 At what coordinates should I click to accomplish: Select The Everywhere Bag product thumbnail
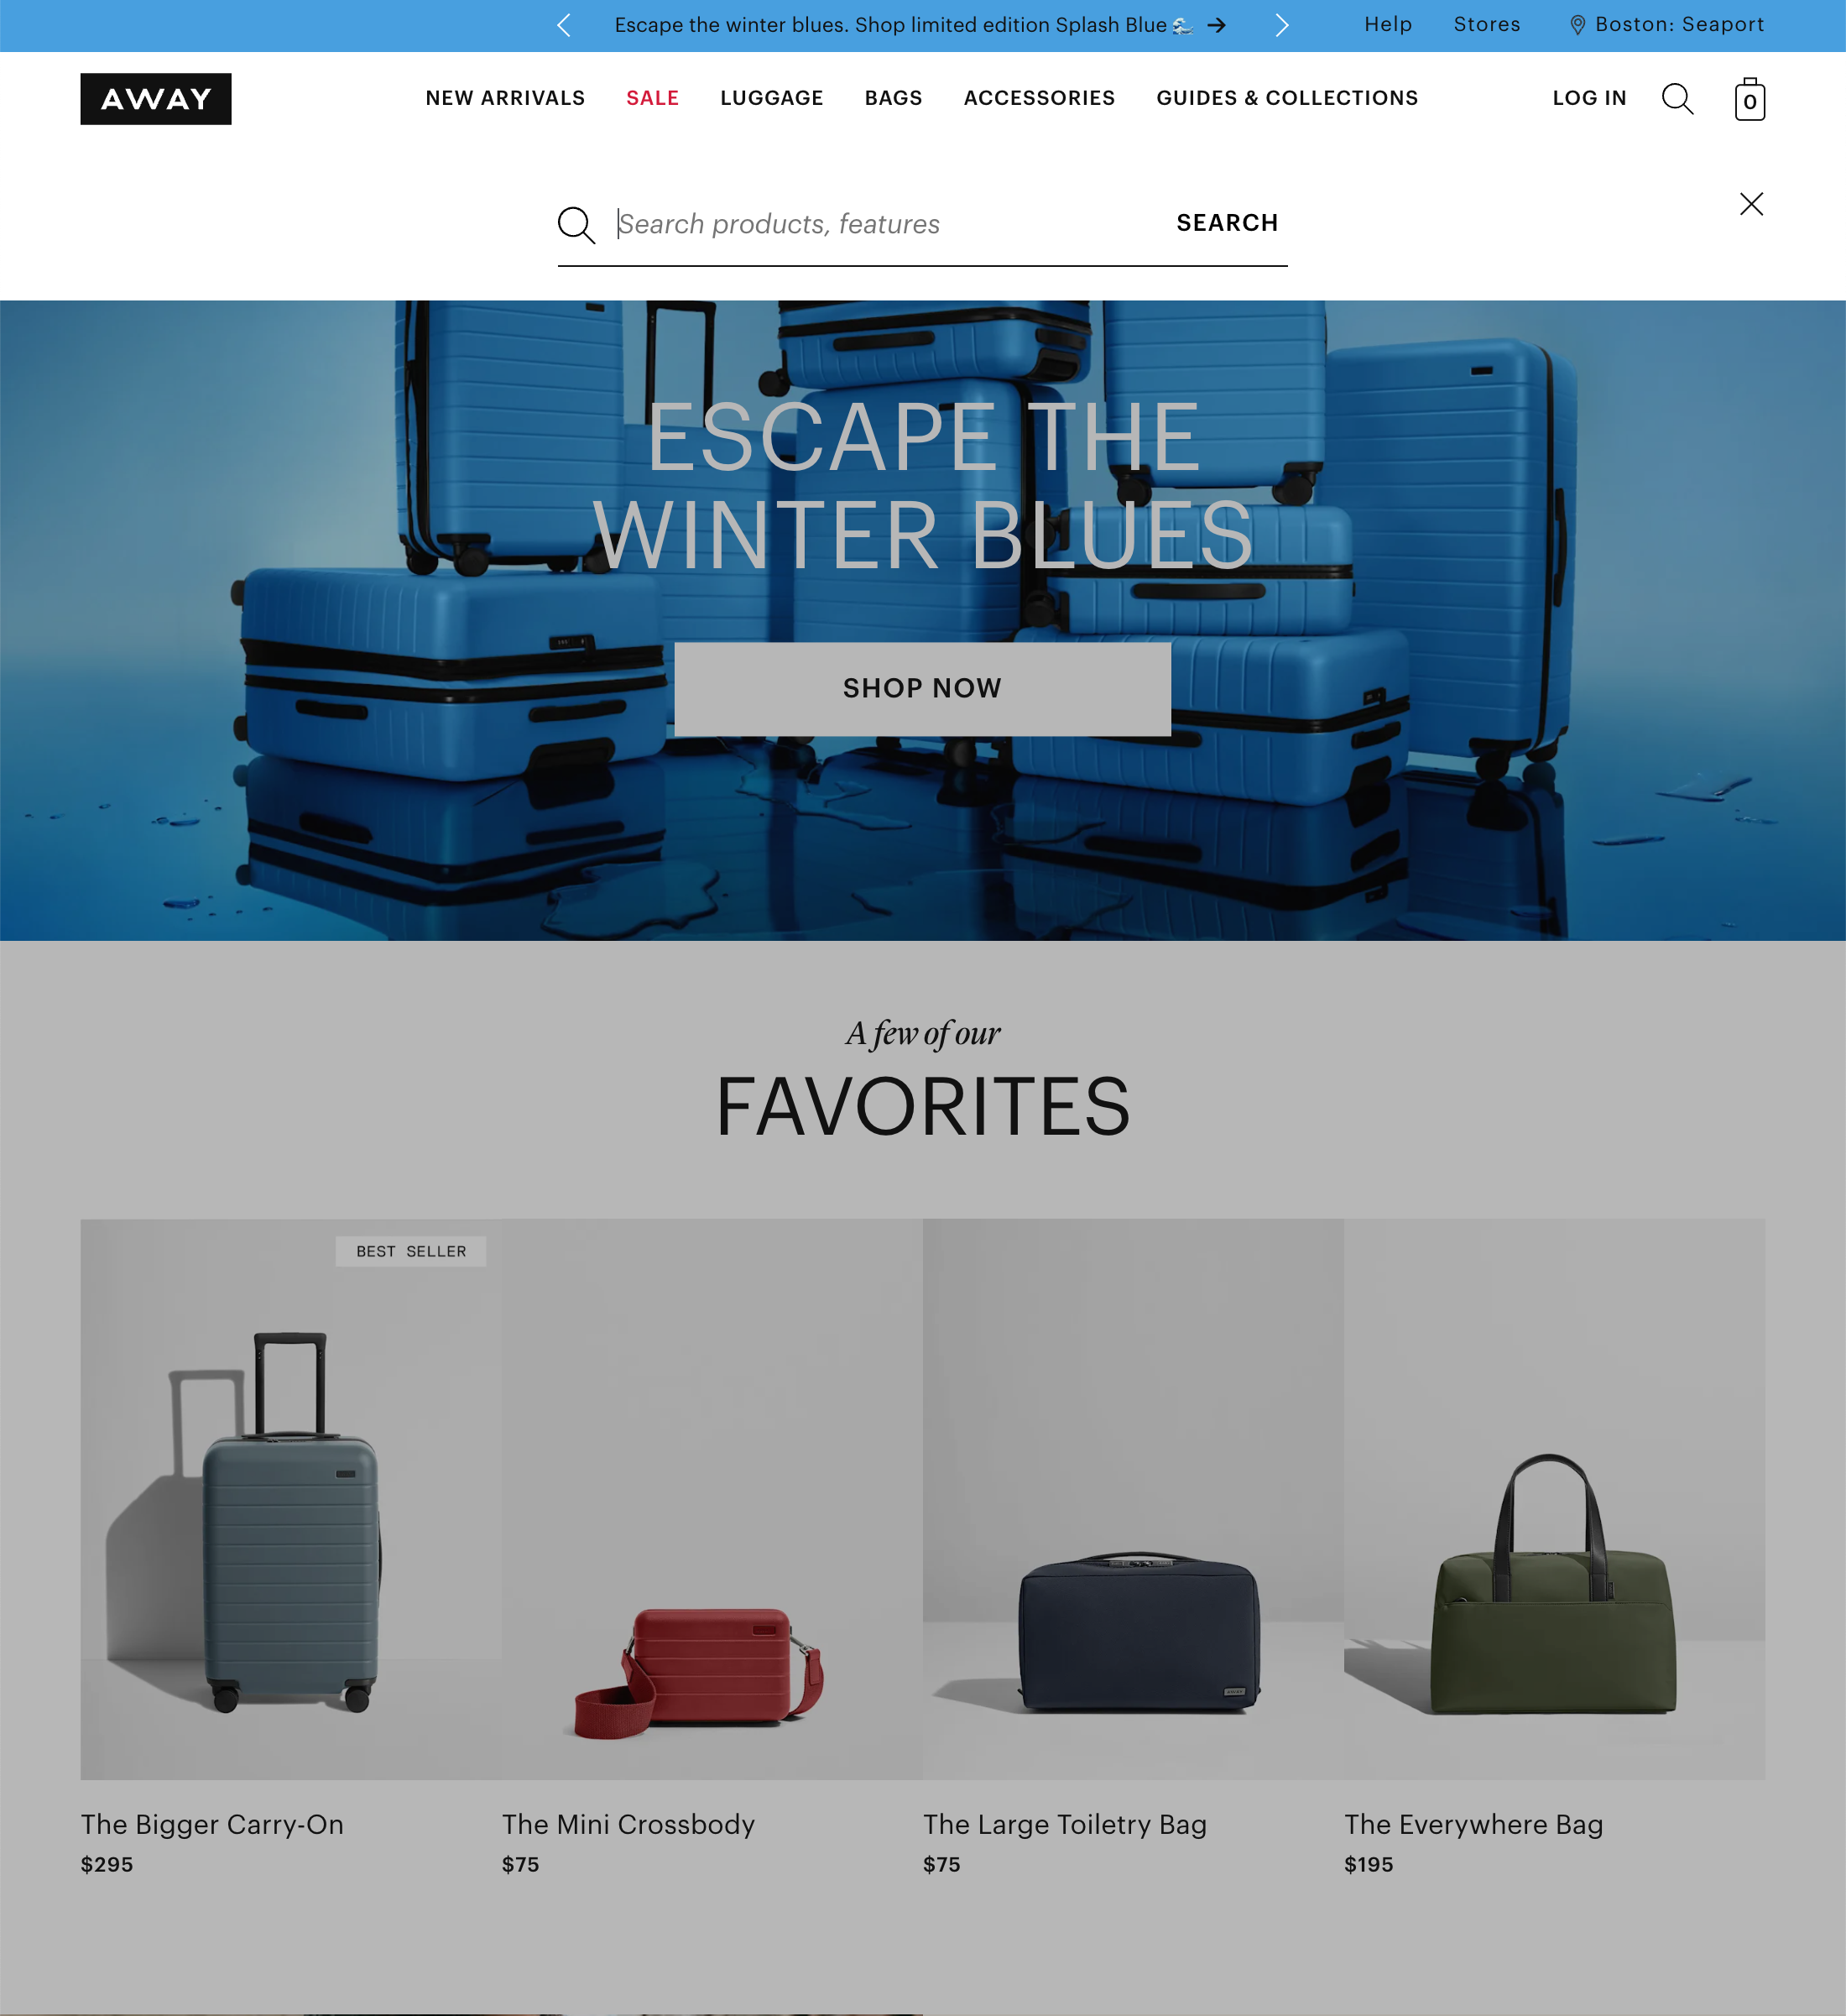1554,1498
